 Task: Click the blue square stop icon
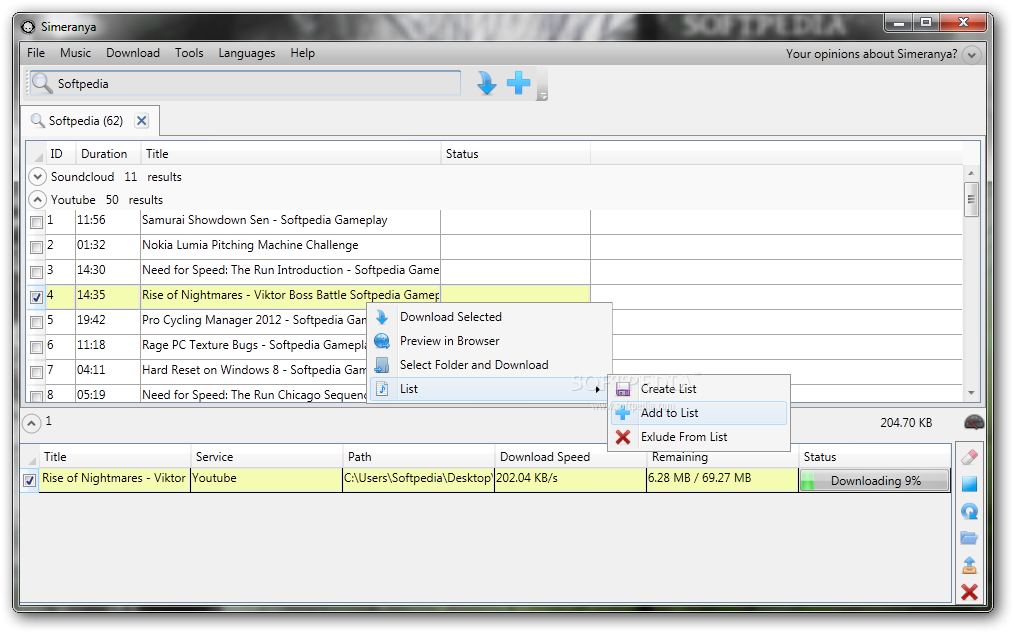[x=969, y=484]
